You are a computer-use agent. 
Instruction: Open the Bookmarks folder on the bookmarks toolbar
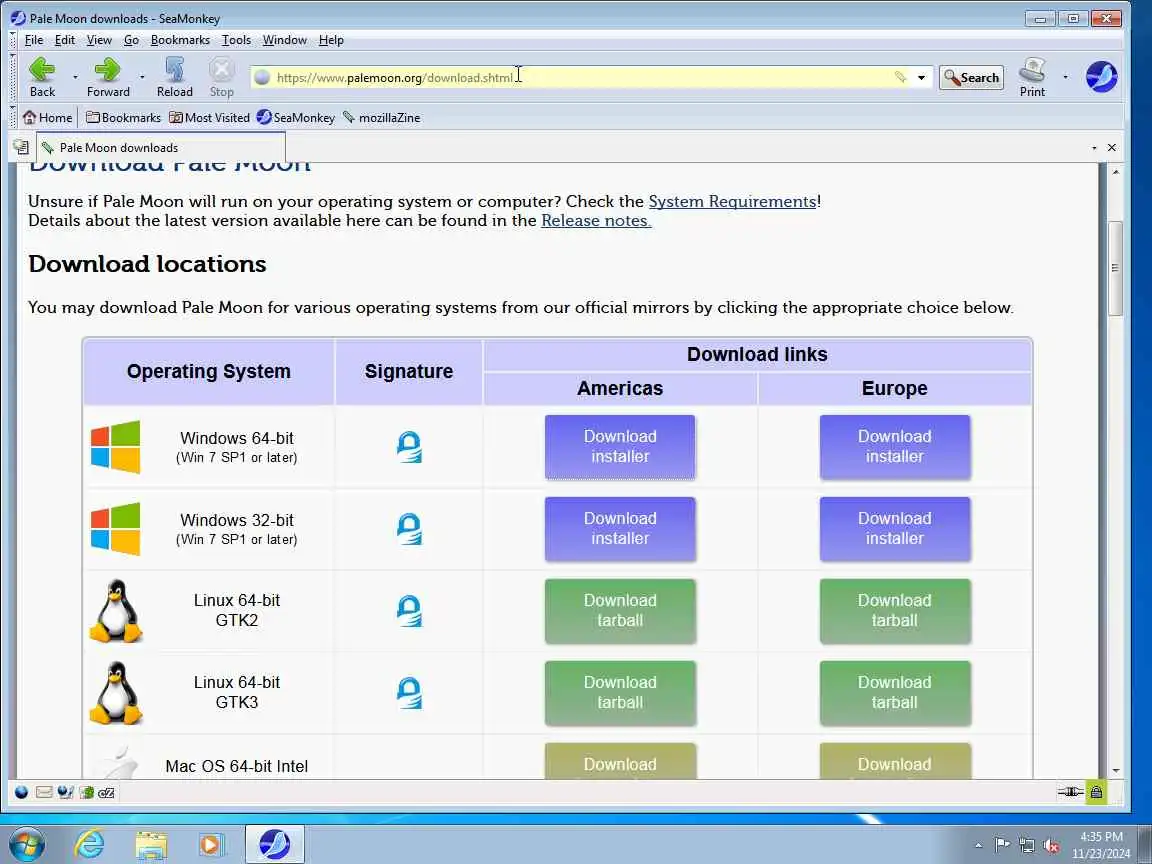tap(123, 118)
